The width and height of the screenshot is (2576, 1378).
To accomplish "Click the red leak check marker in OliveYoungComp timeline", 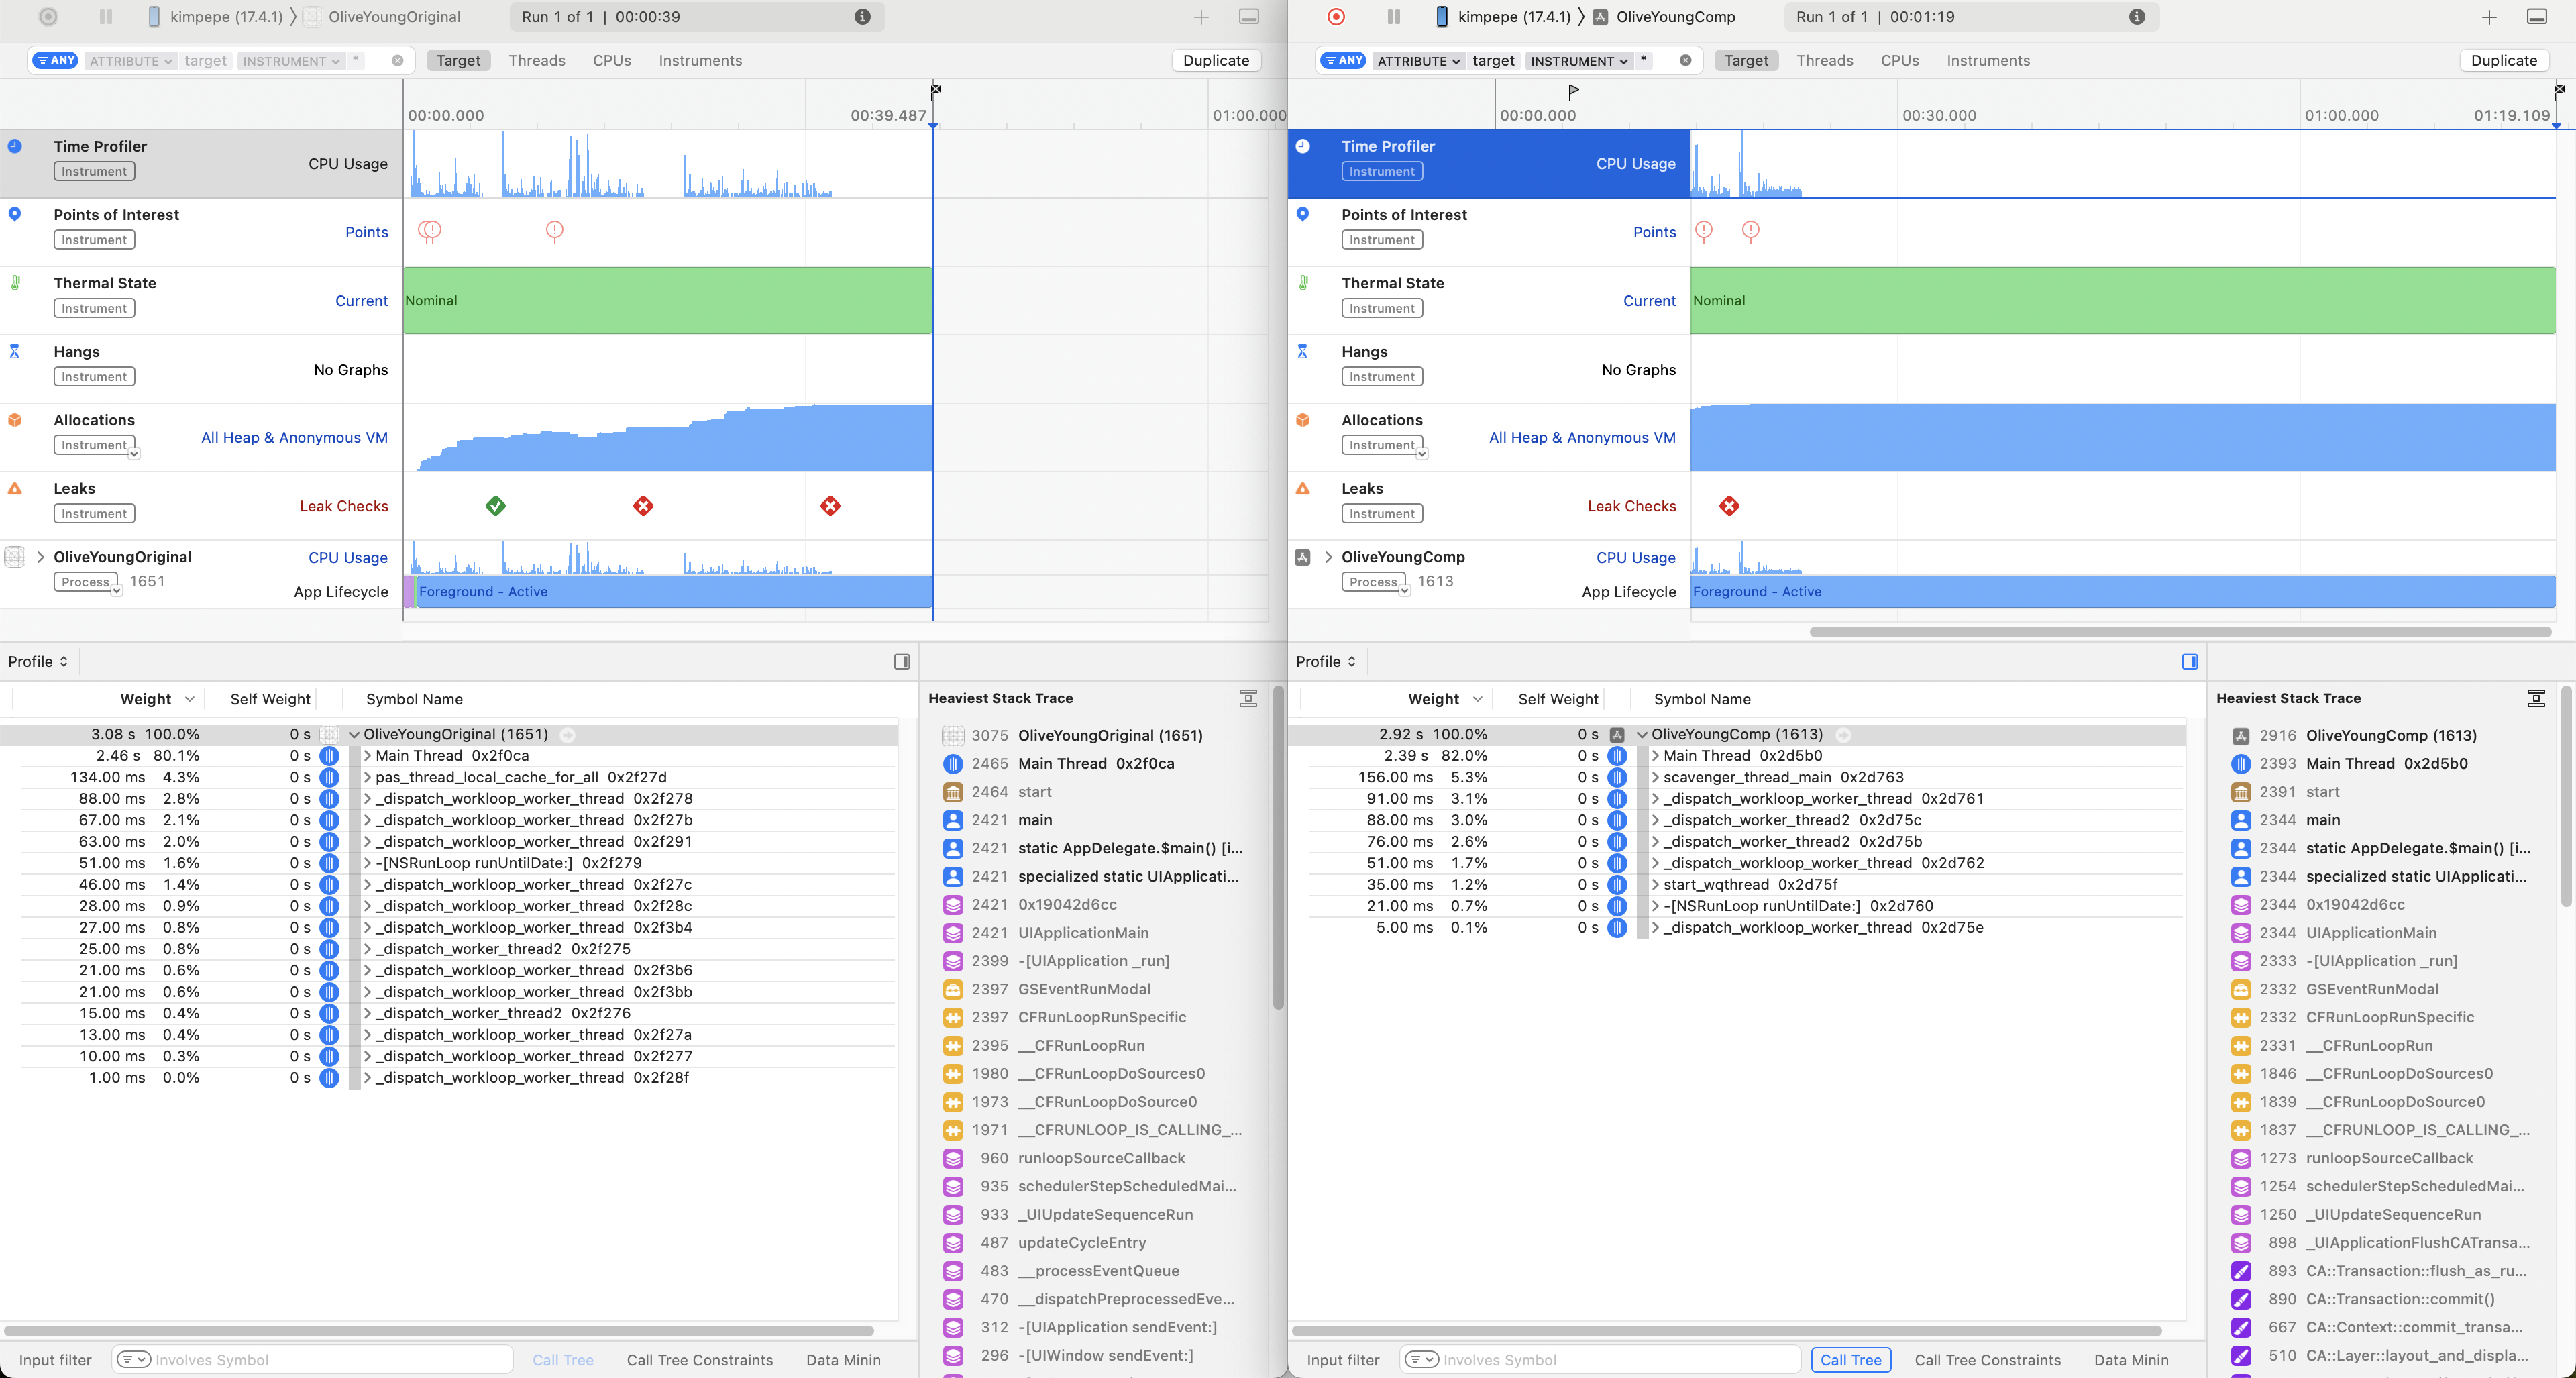I will (1729, 506).
